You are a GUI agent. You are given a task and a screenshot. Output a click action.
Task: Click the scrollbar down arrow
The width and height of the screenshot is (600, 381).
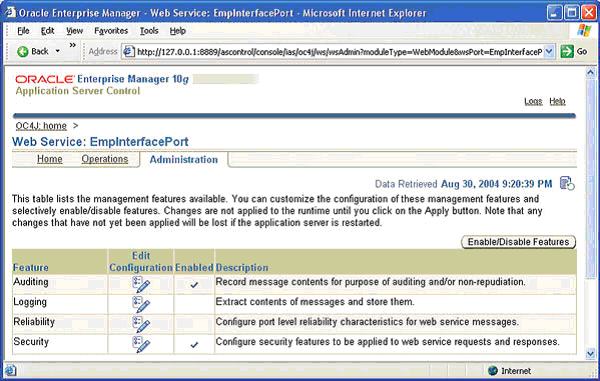pyautogui.click(x=590, y=354)
